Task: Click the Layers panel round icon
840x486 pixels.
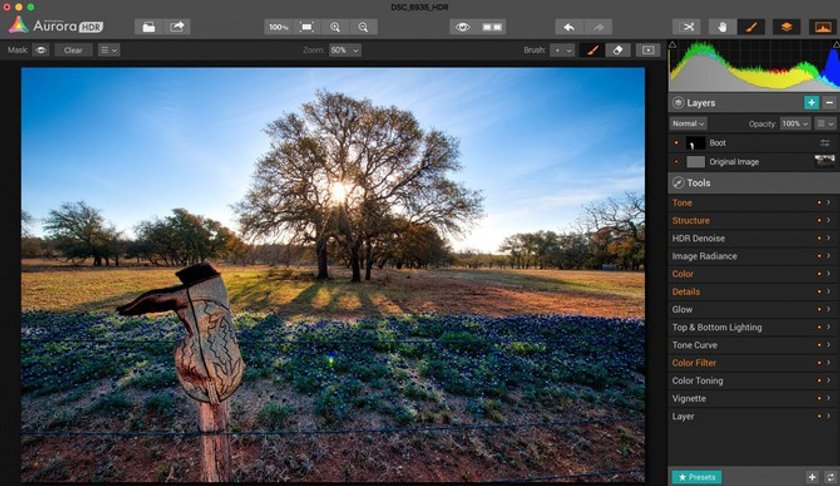Action: (x=678, y=103)
